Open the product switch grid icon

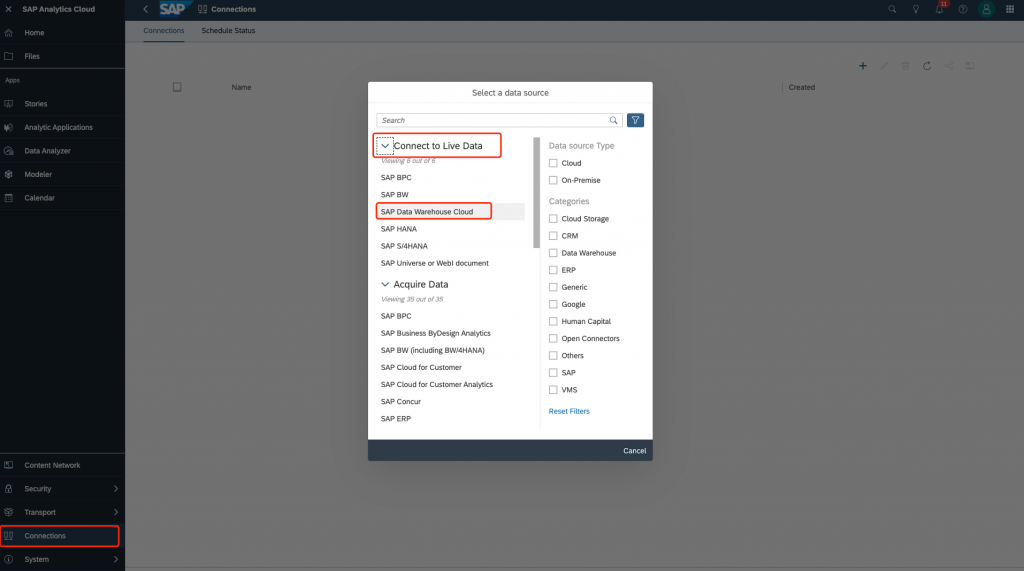point(1010,9)
